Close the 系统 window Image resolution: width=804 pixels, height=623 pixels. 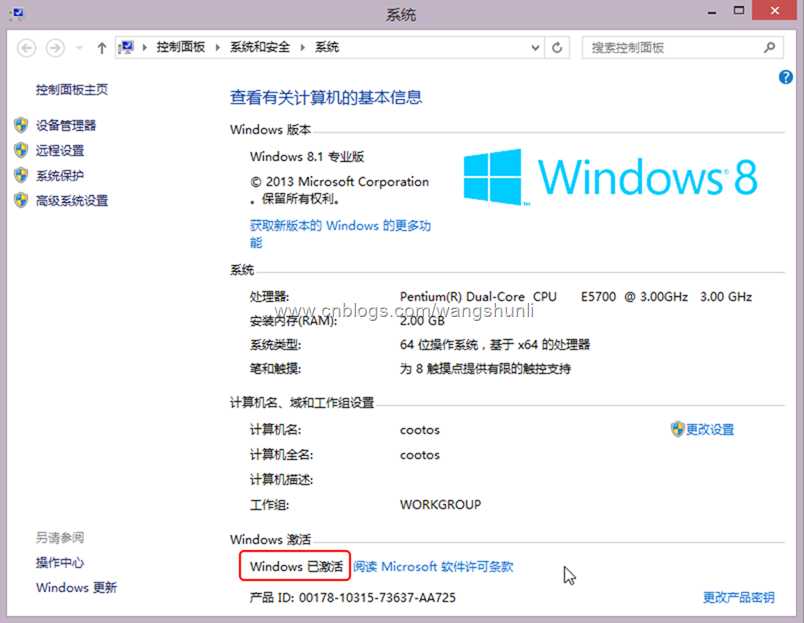point(774,11)
